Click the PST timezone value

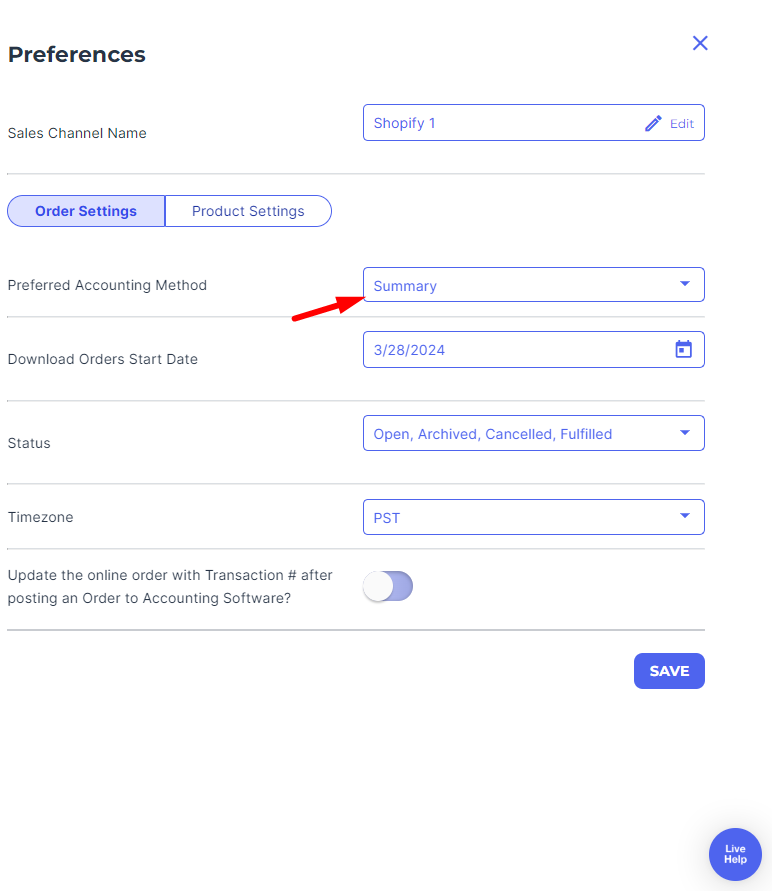pos(387,518)
